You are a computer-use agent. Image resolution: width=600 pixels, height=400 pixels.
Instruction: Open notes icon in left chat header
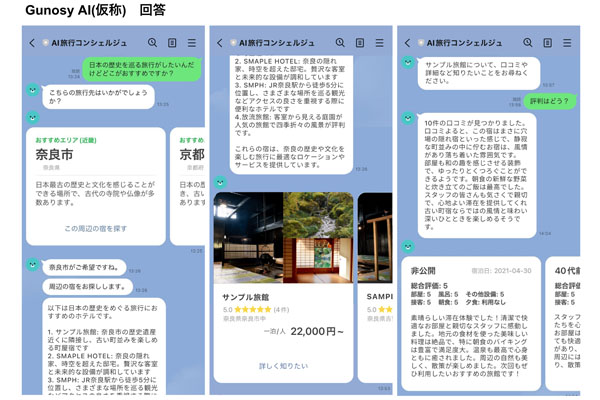pos(172,43)
